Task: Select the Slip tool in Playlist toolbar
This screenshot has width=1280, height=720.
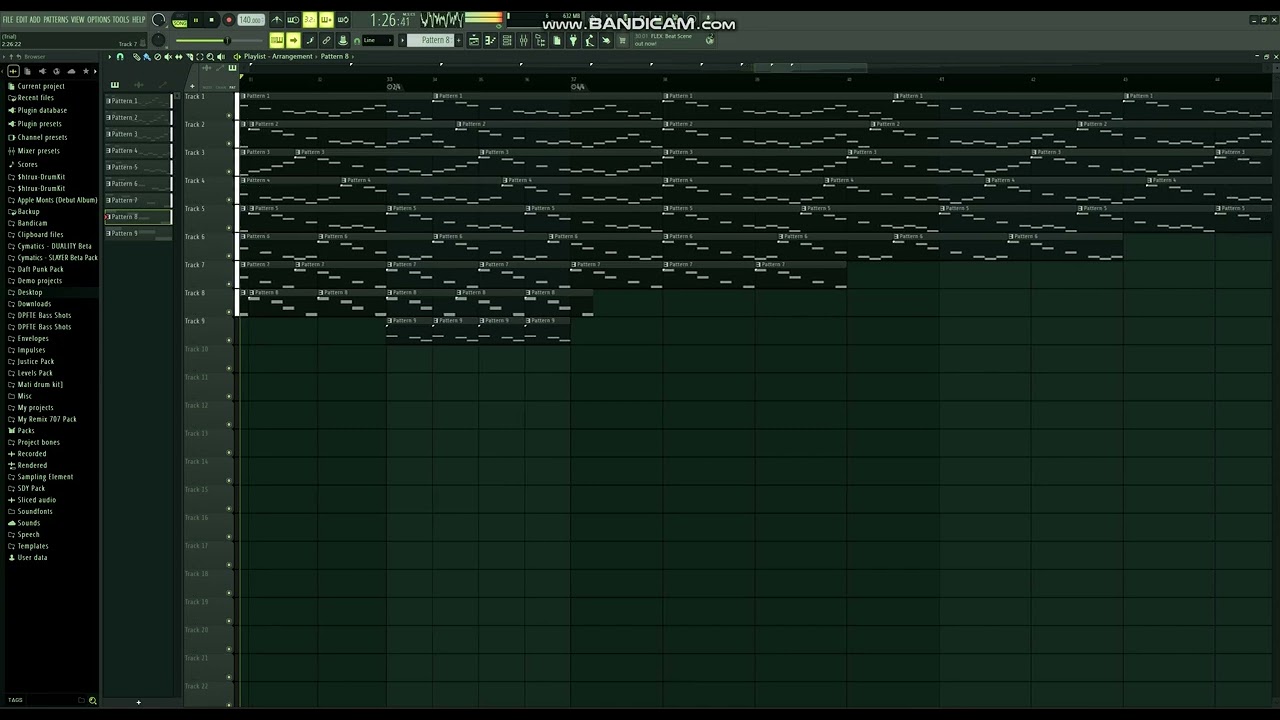Action: coord(178,56)
